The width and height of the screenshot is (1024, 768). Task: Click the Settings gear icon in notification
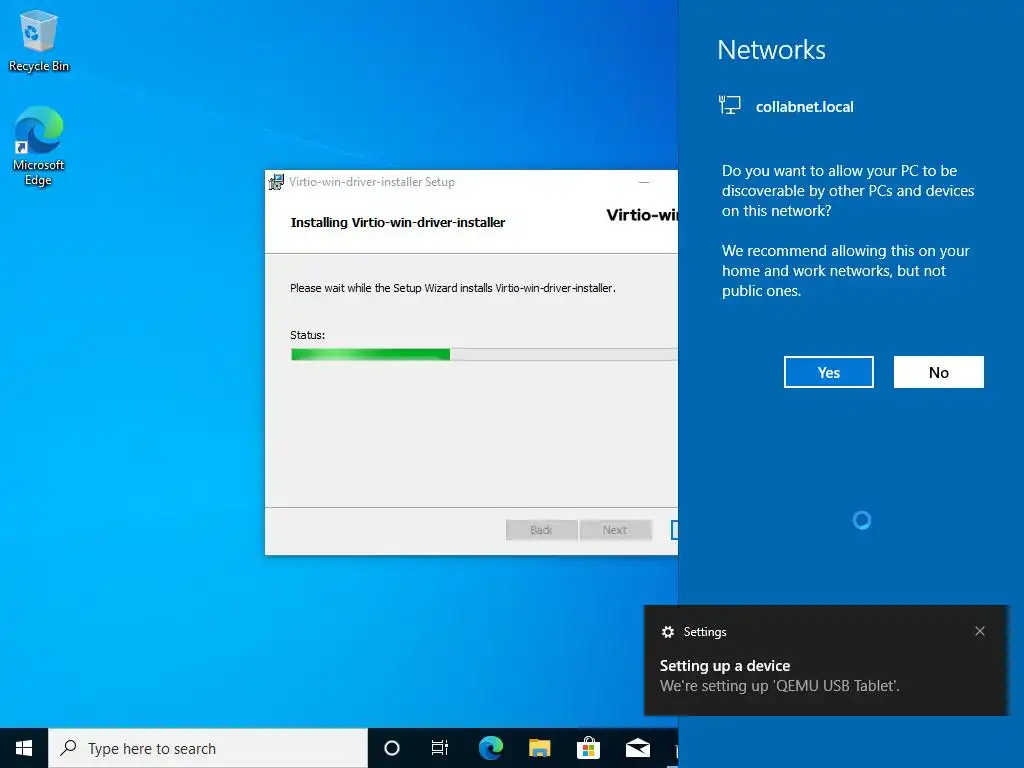pos(667,632)
